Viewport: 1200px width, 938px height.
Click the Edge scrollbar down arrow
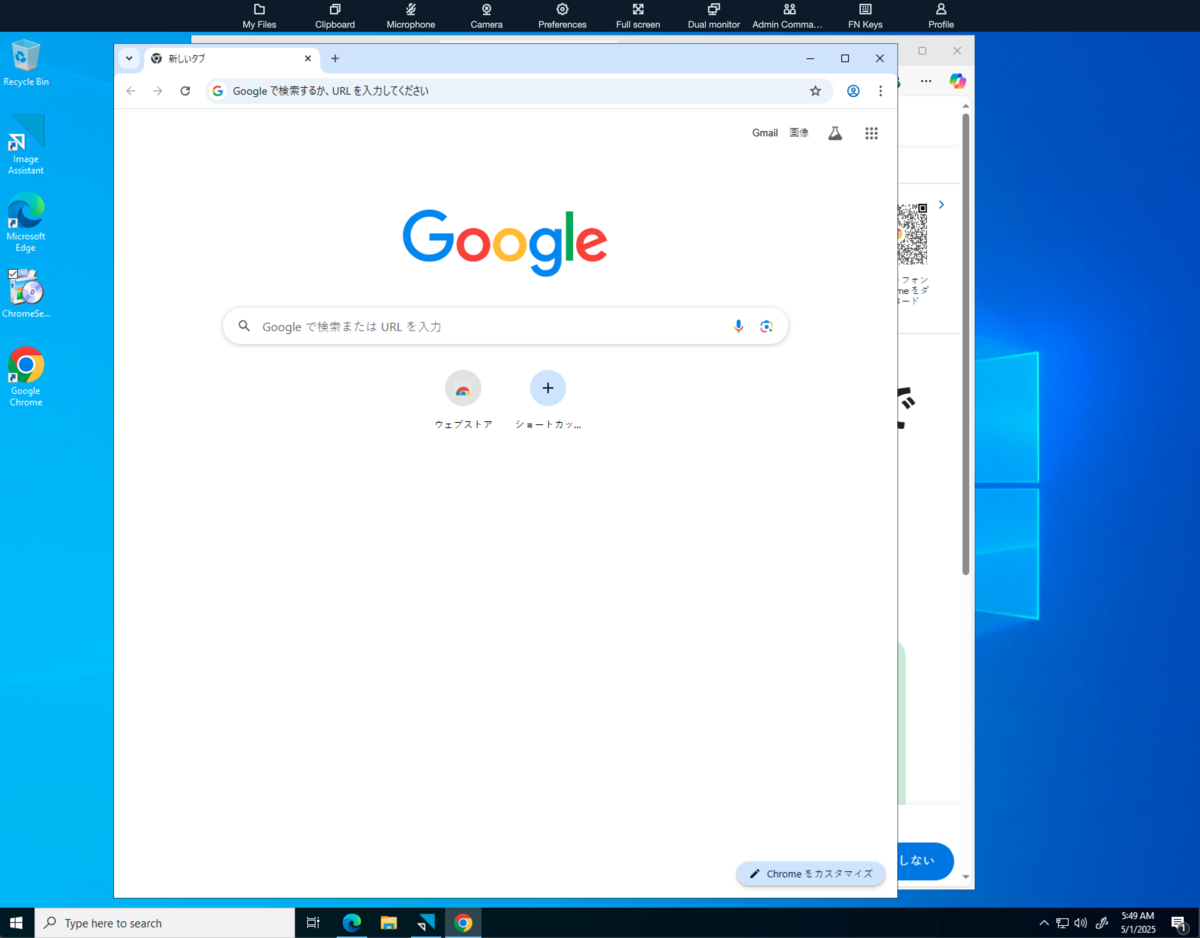[x=966, y=877]
